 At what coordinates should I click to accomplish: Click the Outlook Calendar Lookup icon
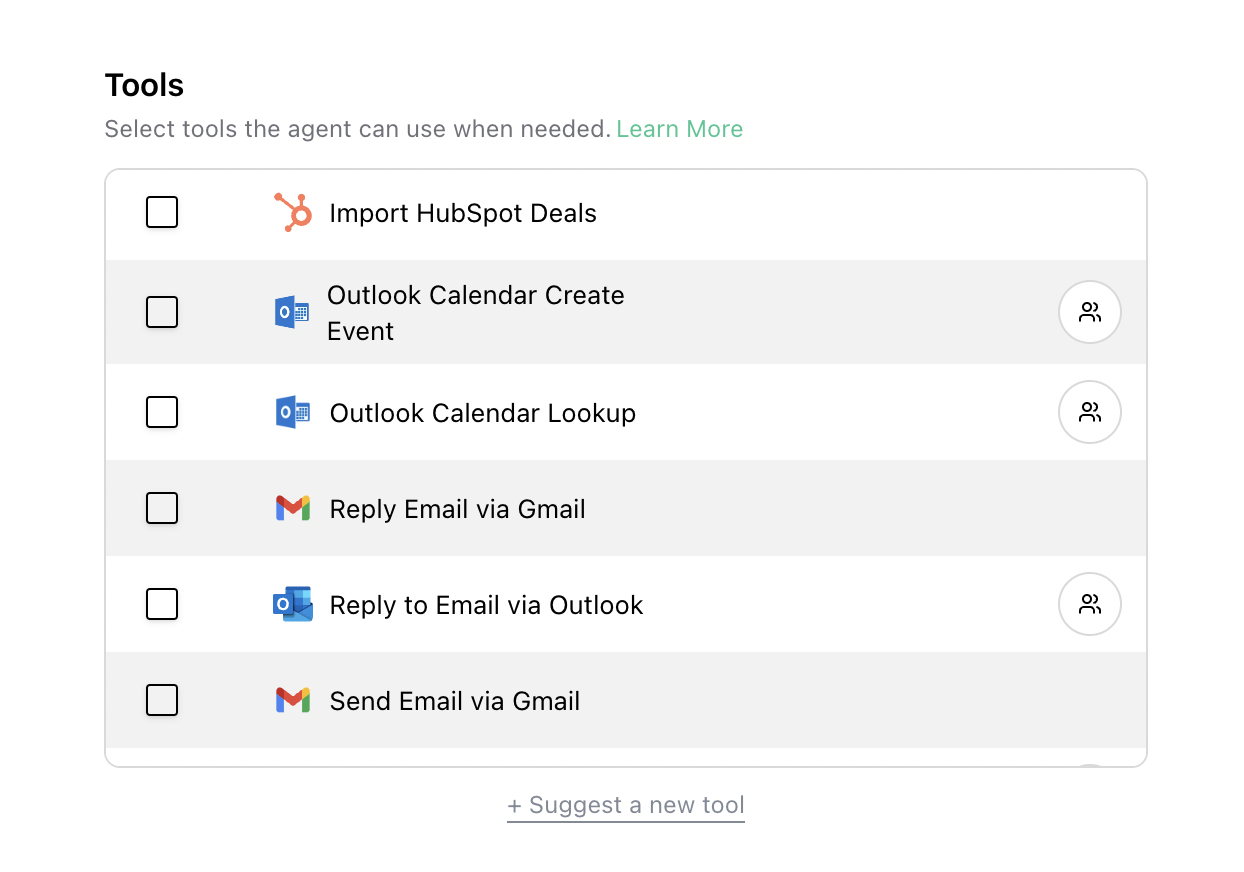point(292,412)
